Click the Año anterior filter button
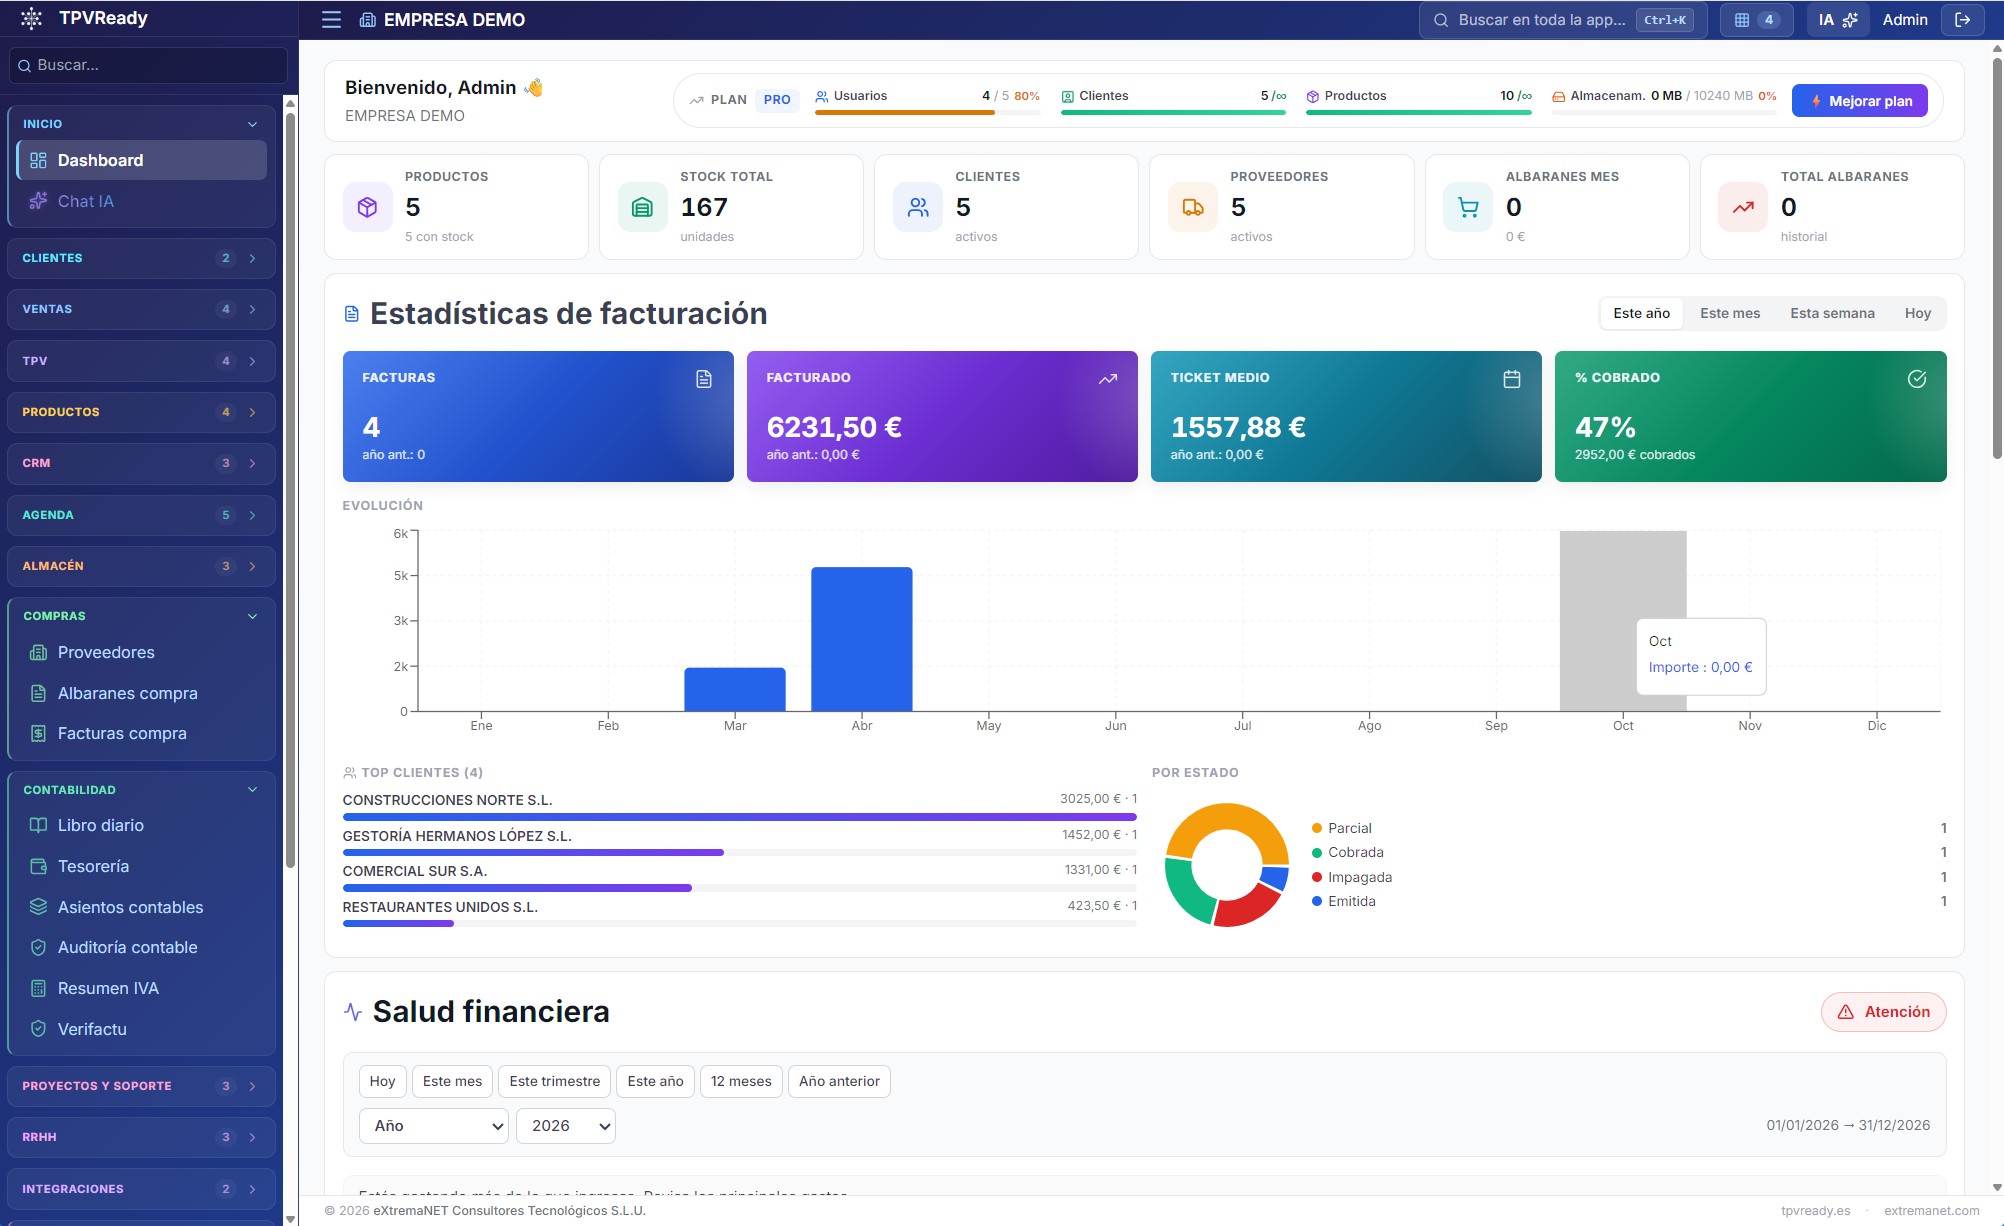Viewport: 2004px width, 1226px height. [839, 1081]
